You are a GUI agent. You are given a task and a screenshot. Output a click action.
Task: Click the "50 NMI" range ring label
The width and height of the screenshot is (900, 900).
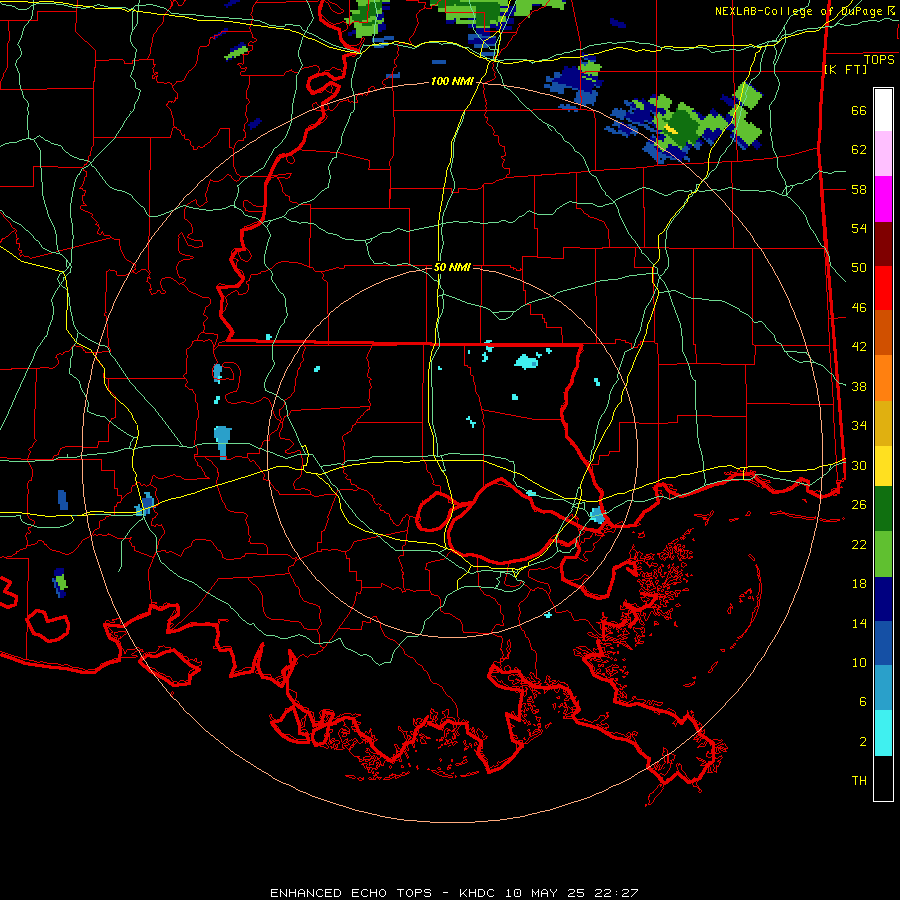click(x=452, y=267)
